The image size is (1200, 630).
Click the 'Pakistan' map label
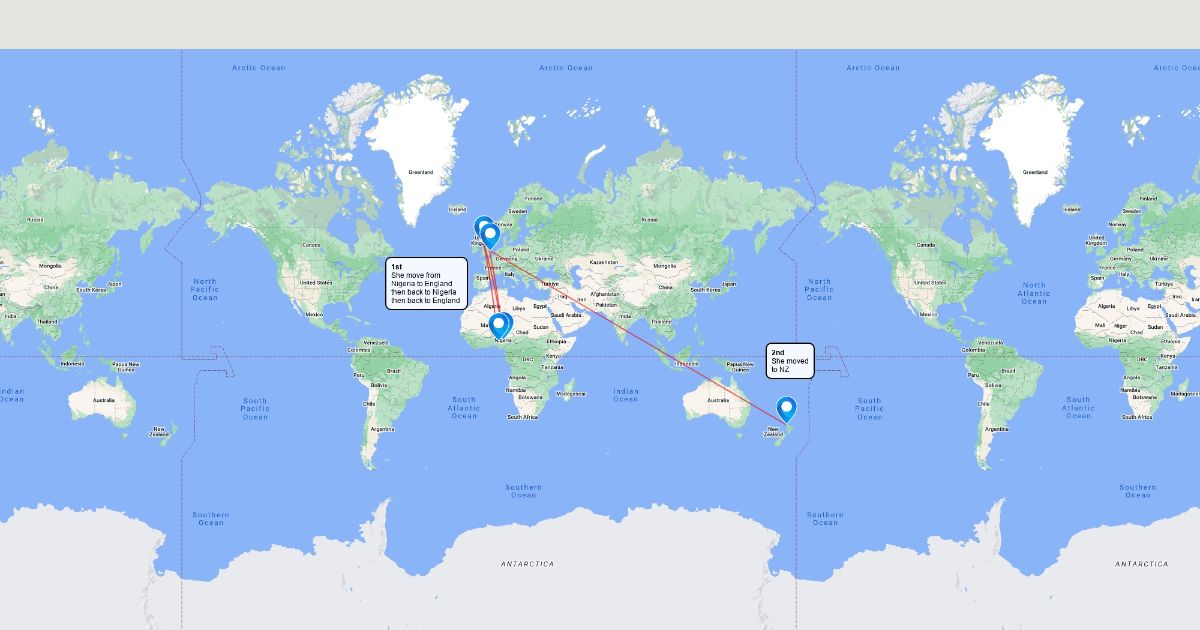pos(605,305)
